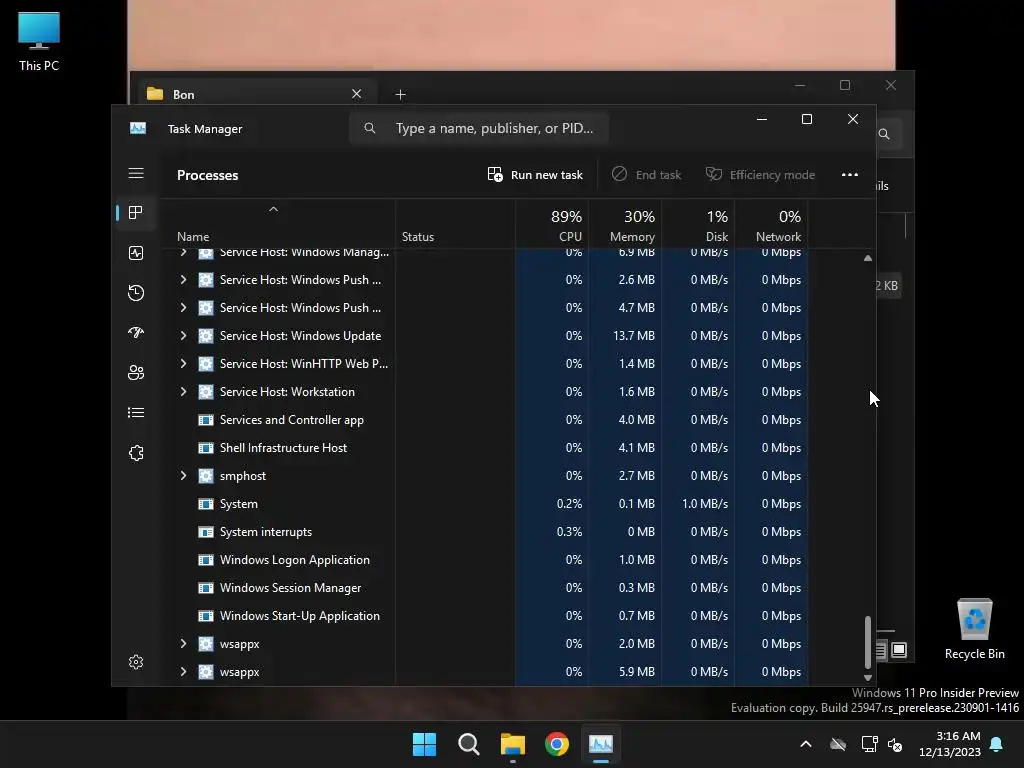Open the Performance page icon in sidebar
The image size is (1024, 768).
pyautogui.click(x=136, y=253)
